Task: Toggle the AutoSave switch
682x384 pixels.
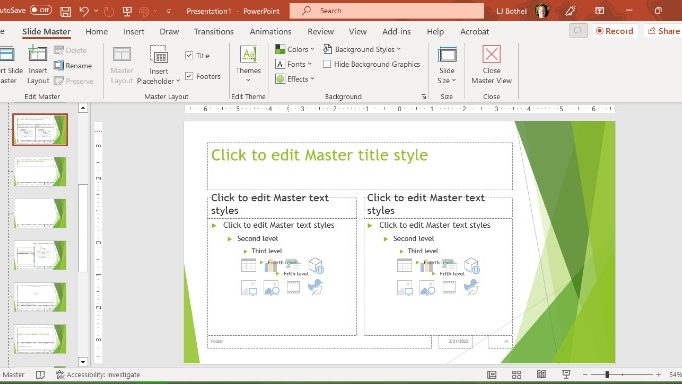Action: [x=41, y=10]
